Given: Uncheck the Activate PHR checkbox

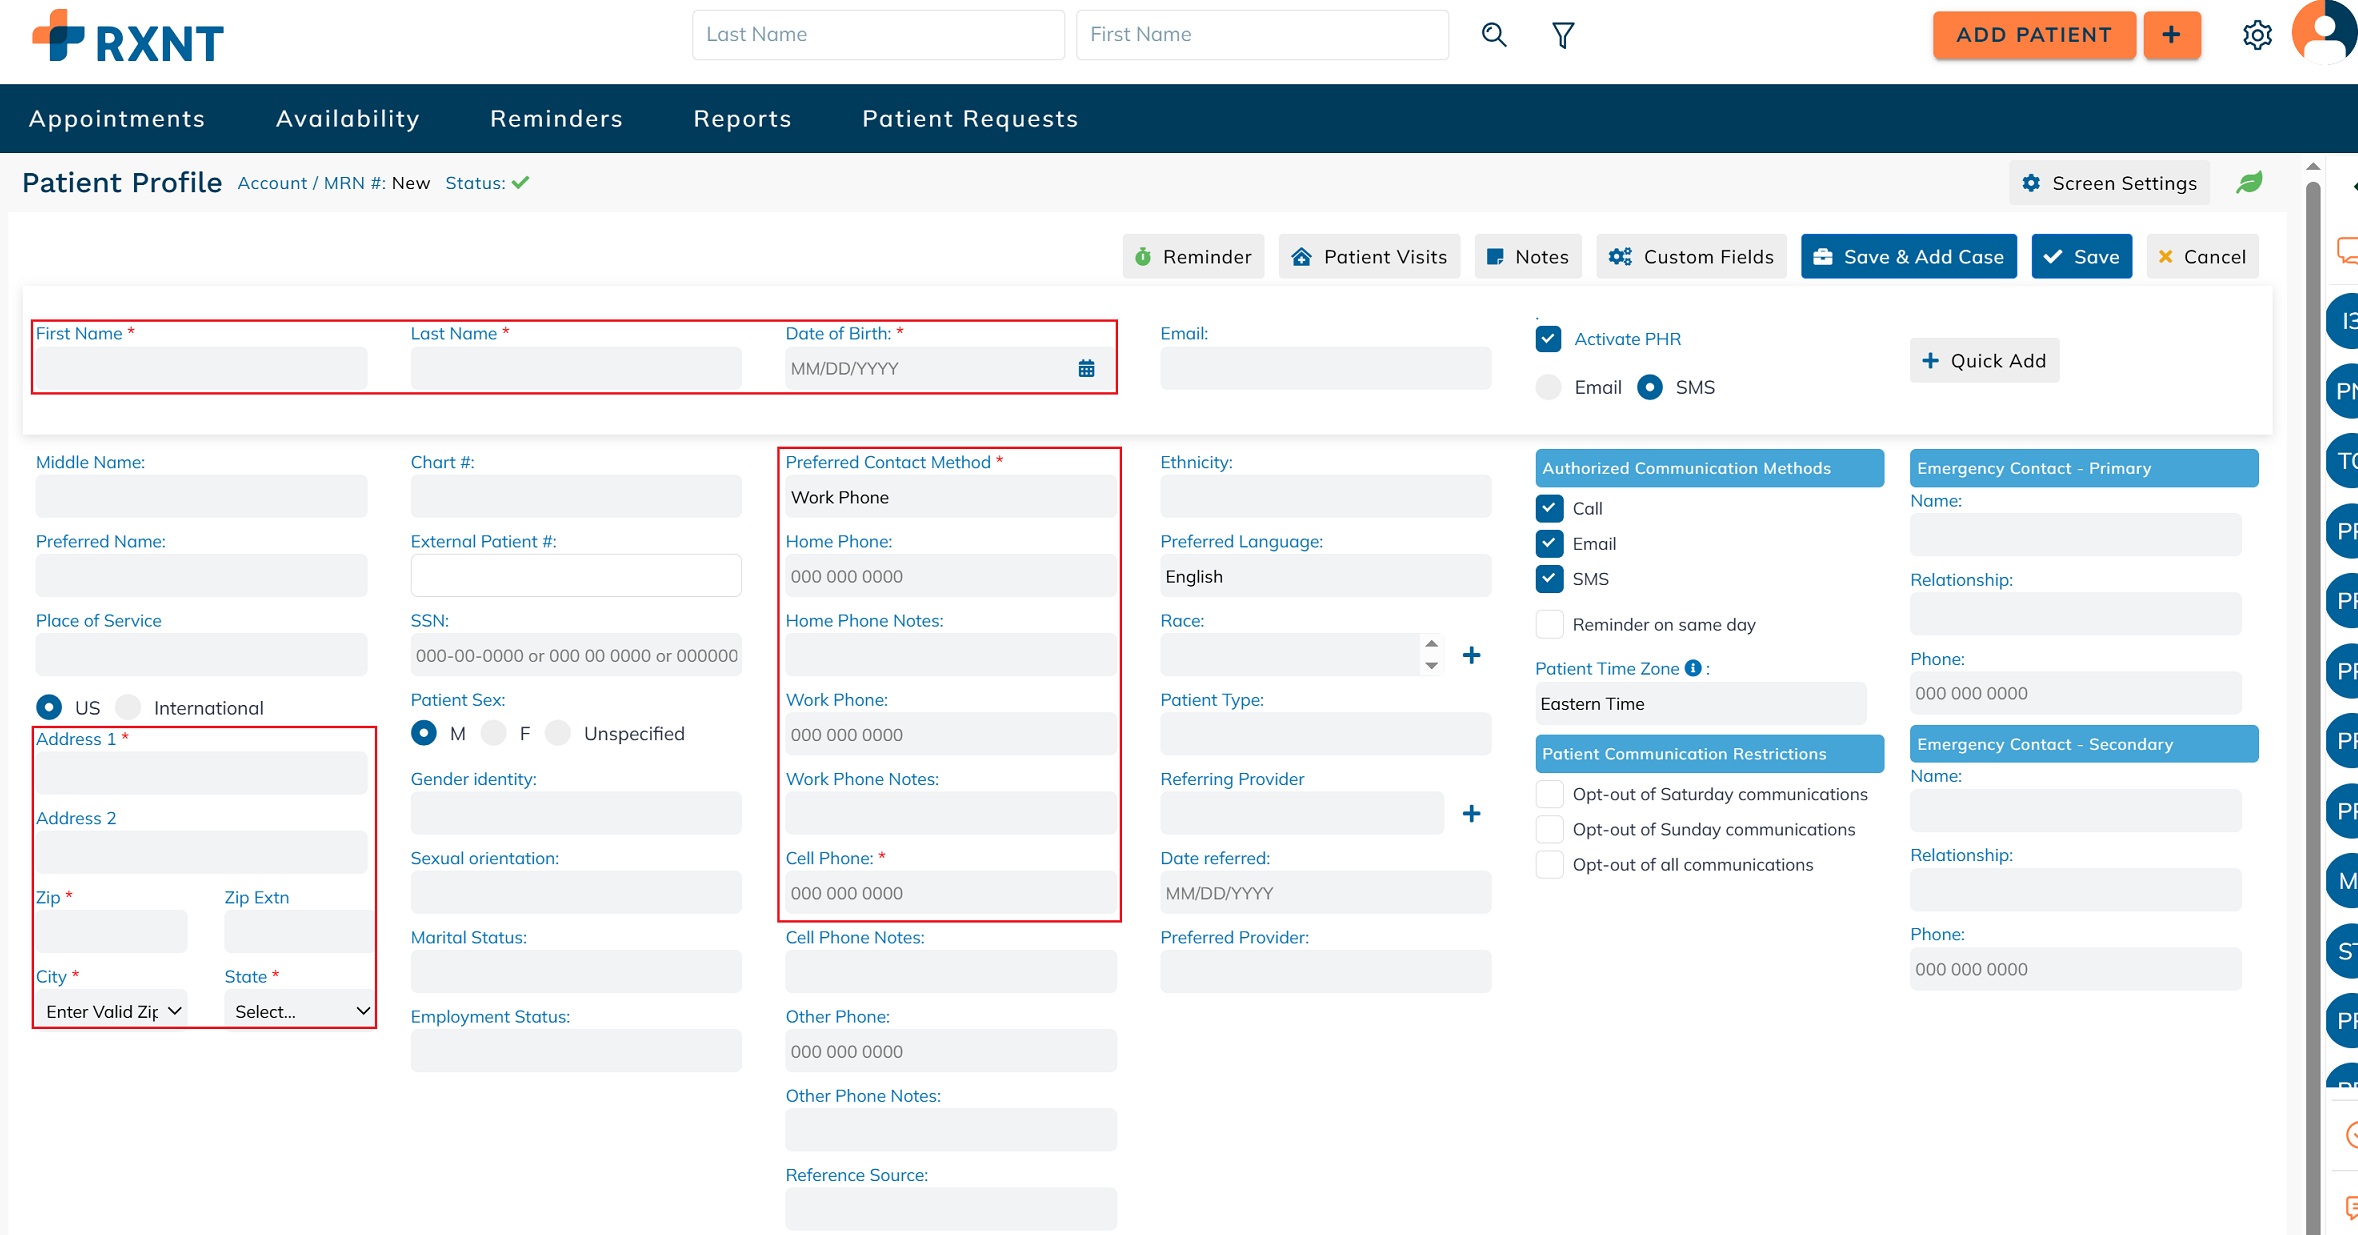Looking at the screenshot, I should tap(1548, 339).
